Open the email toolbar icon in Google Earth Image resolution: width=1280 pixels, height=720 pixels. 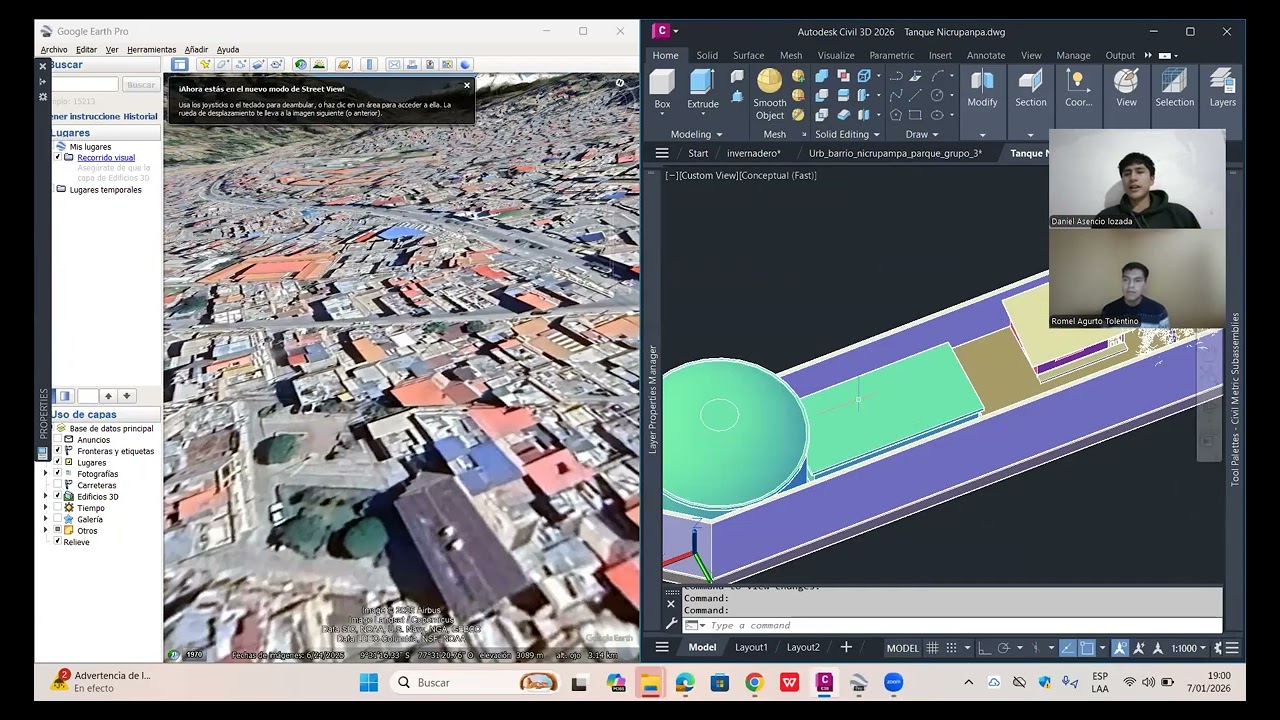tap(394, 65)
